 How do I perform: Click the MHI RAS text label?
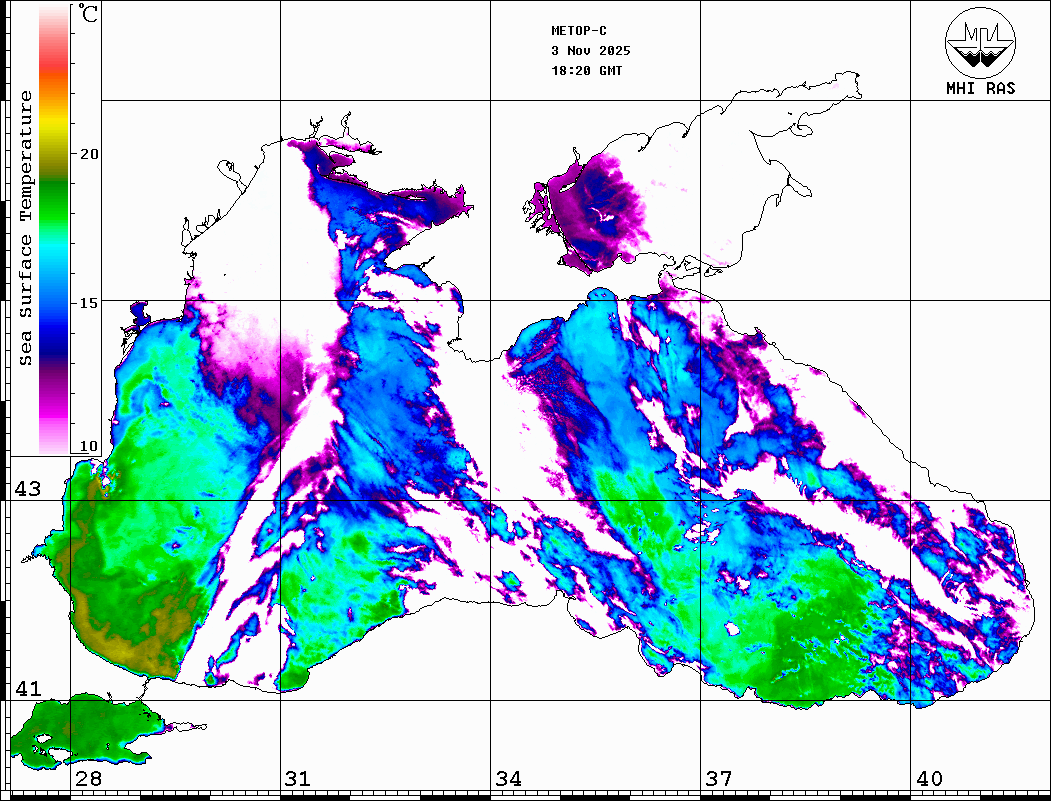[980, 89]
